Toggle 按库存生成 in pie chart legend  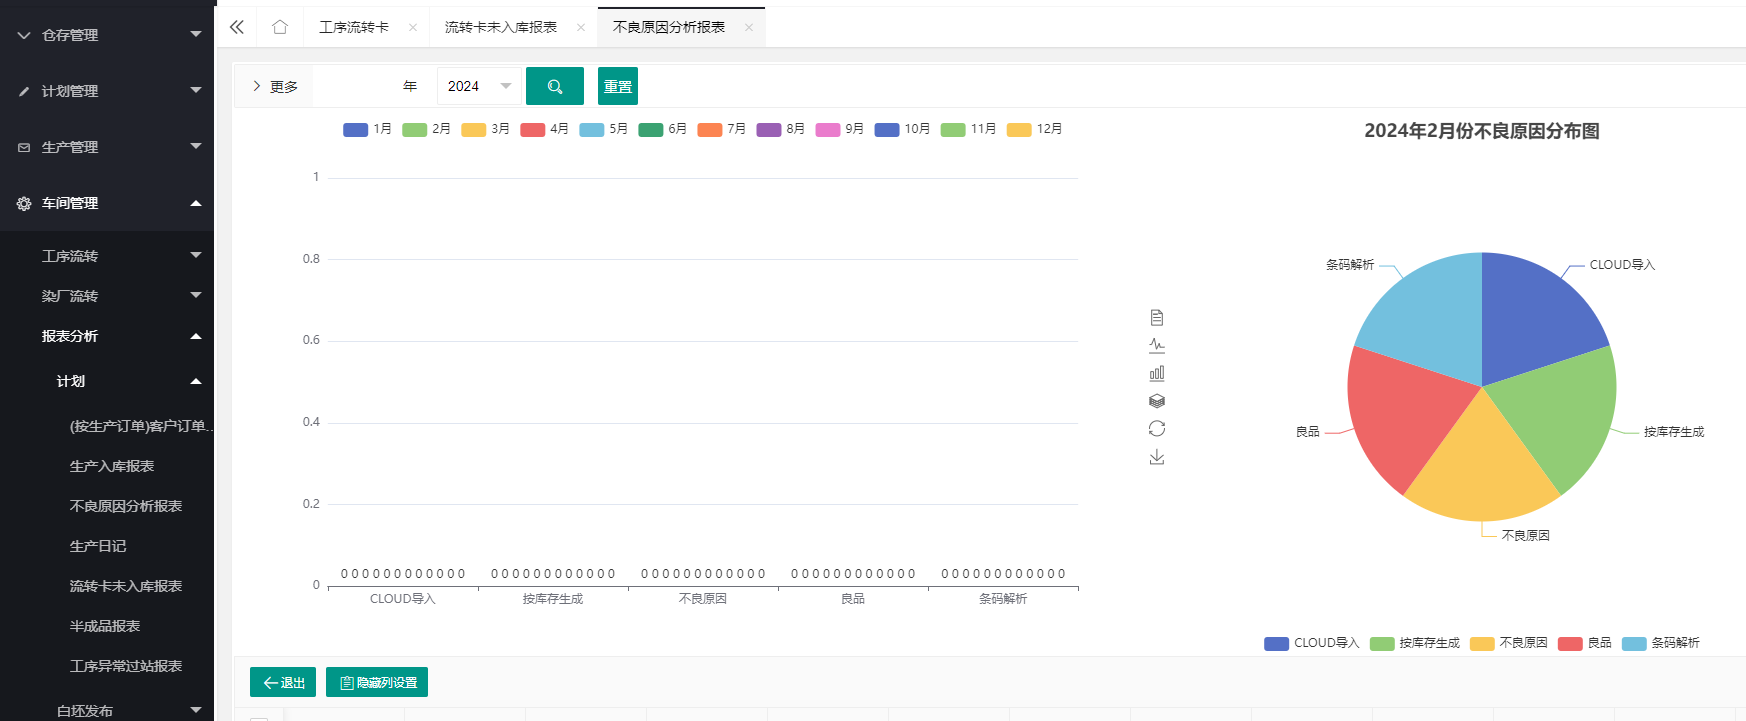(1415, 643)
